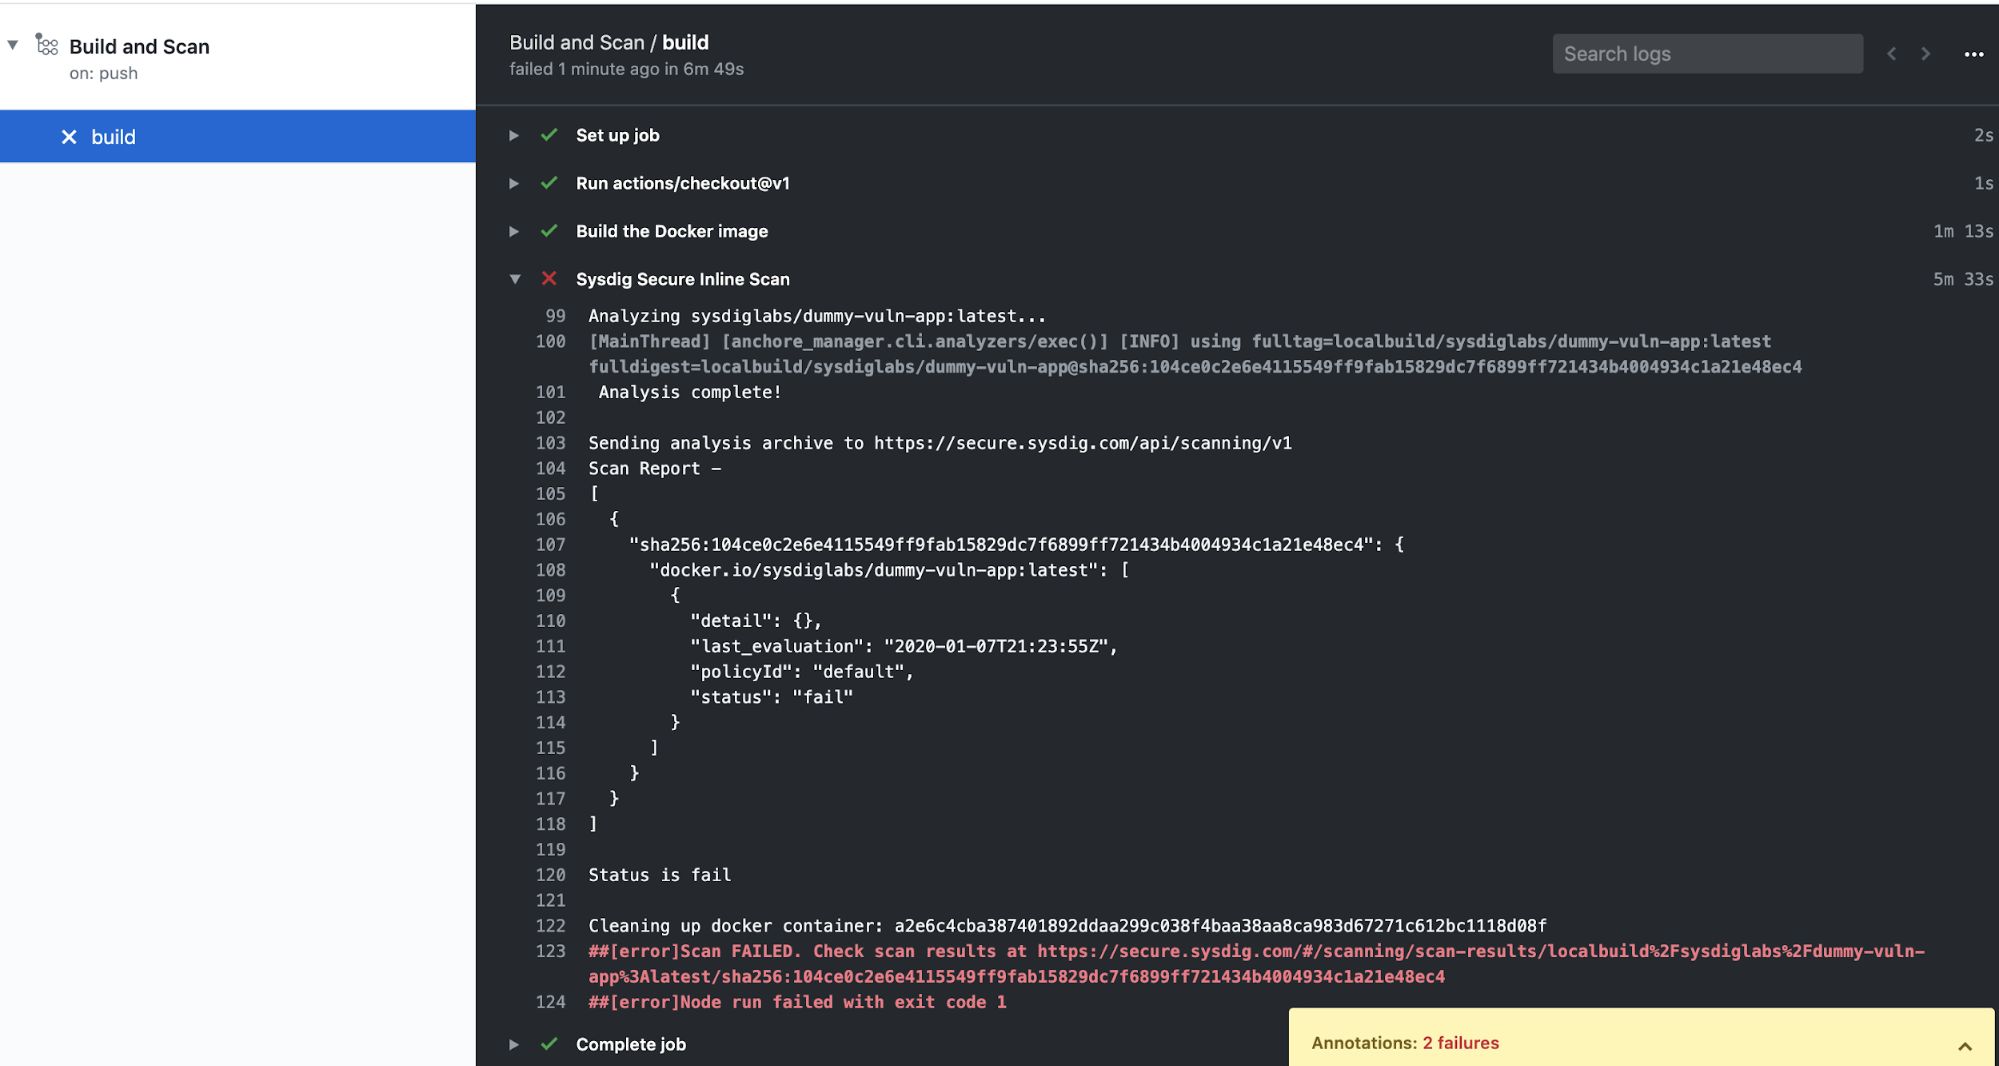Select log line number 103
The height and width of the screenshot is (1066, 1999).
pos(551,443)
